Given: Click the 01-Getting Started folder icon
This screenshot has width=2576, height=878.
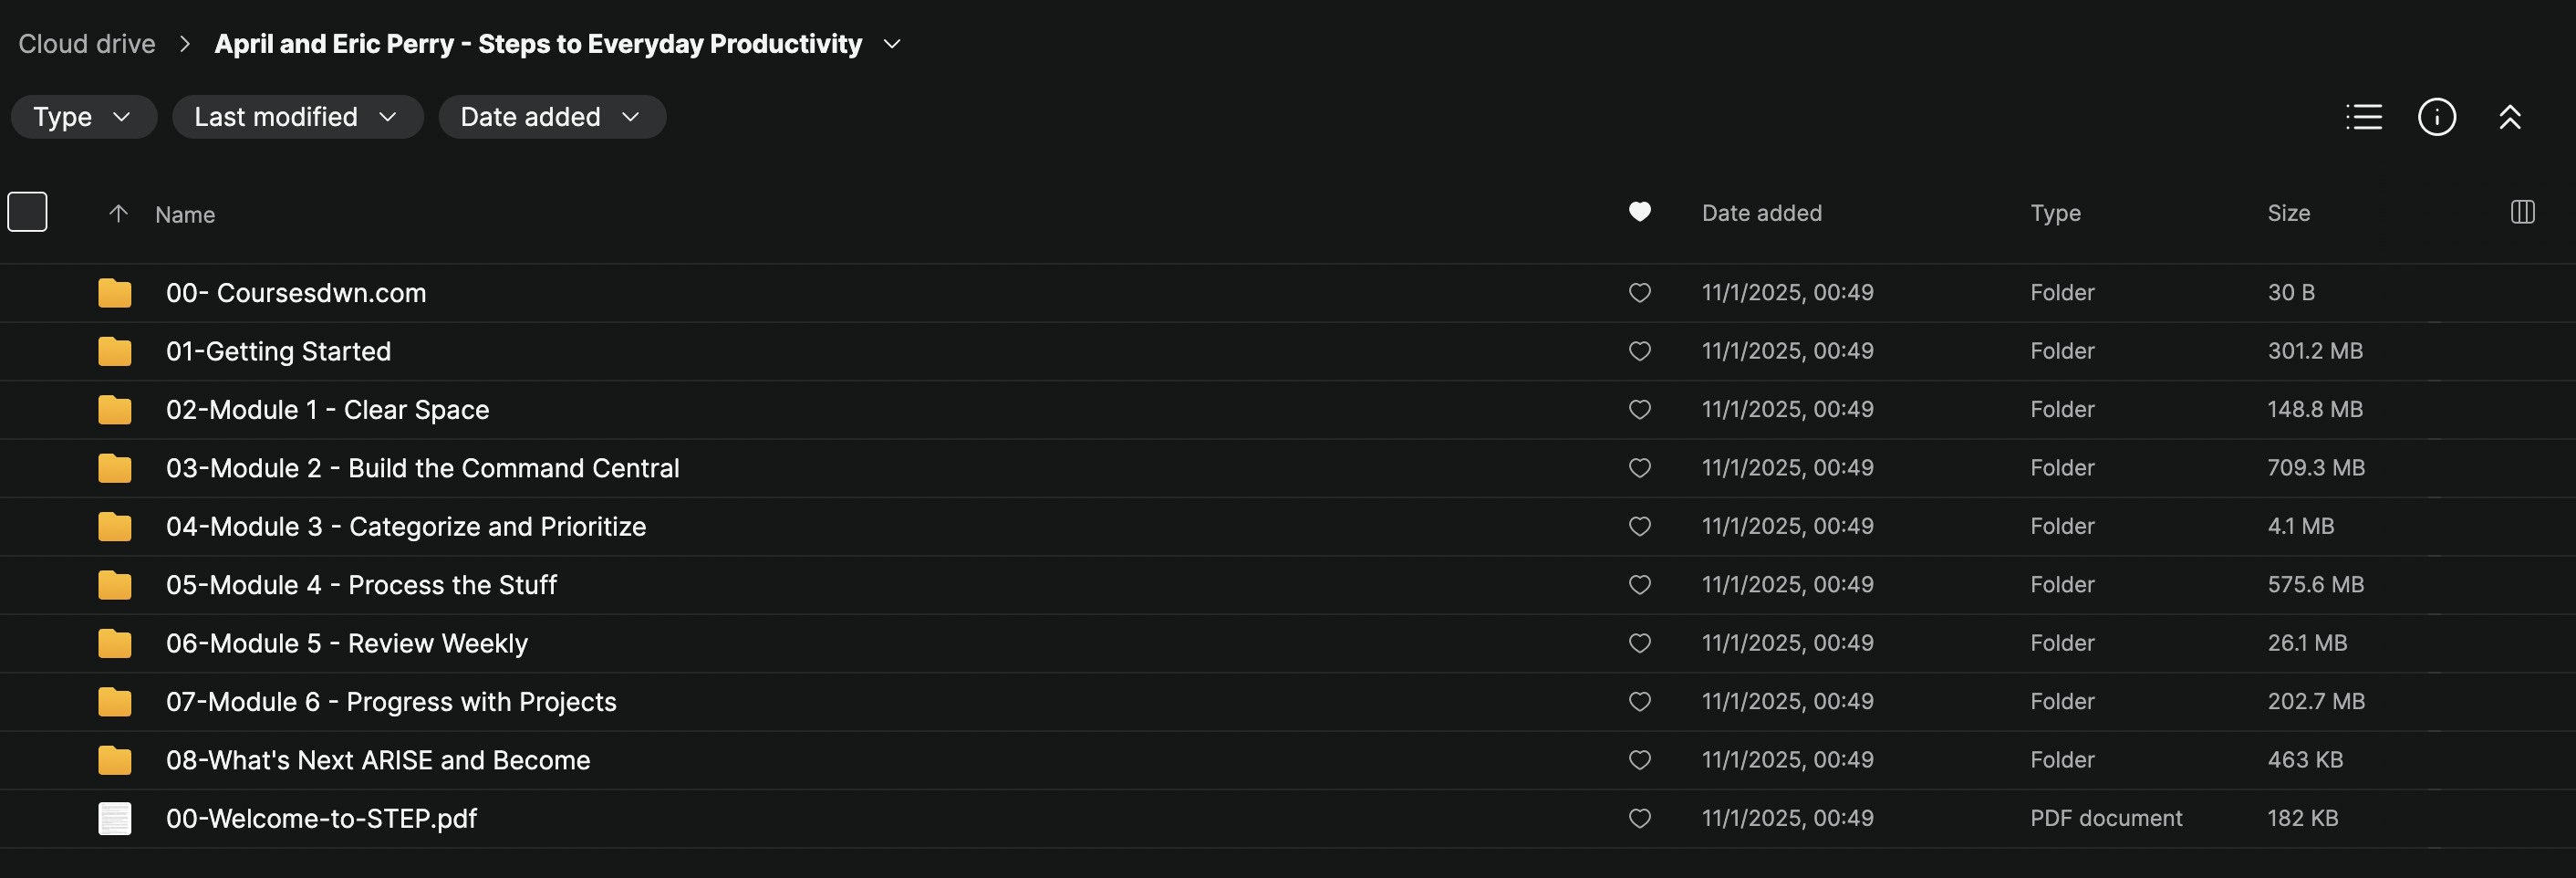Looking at the screenshot, I should [115, 351].
